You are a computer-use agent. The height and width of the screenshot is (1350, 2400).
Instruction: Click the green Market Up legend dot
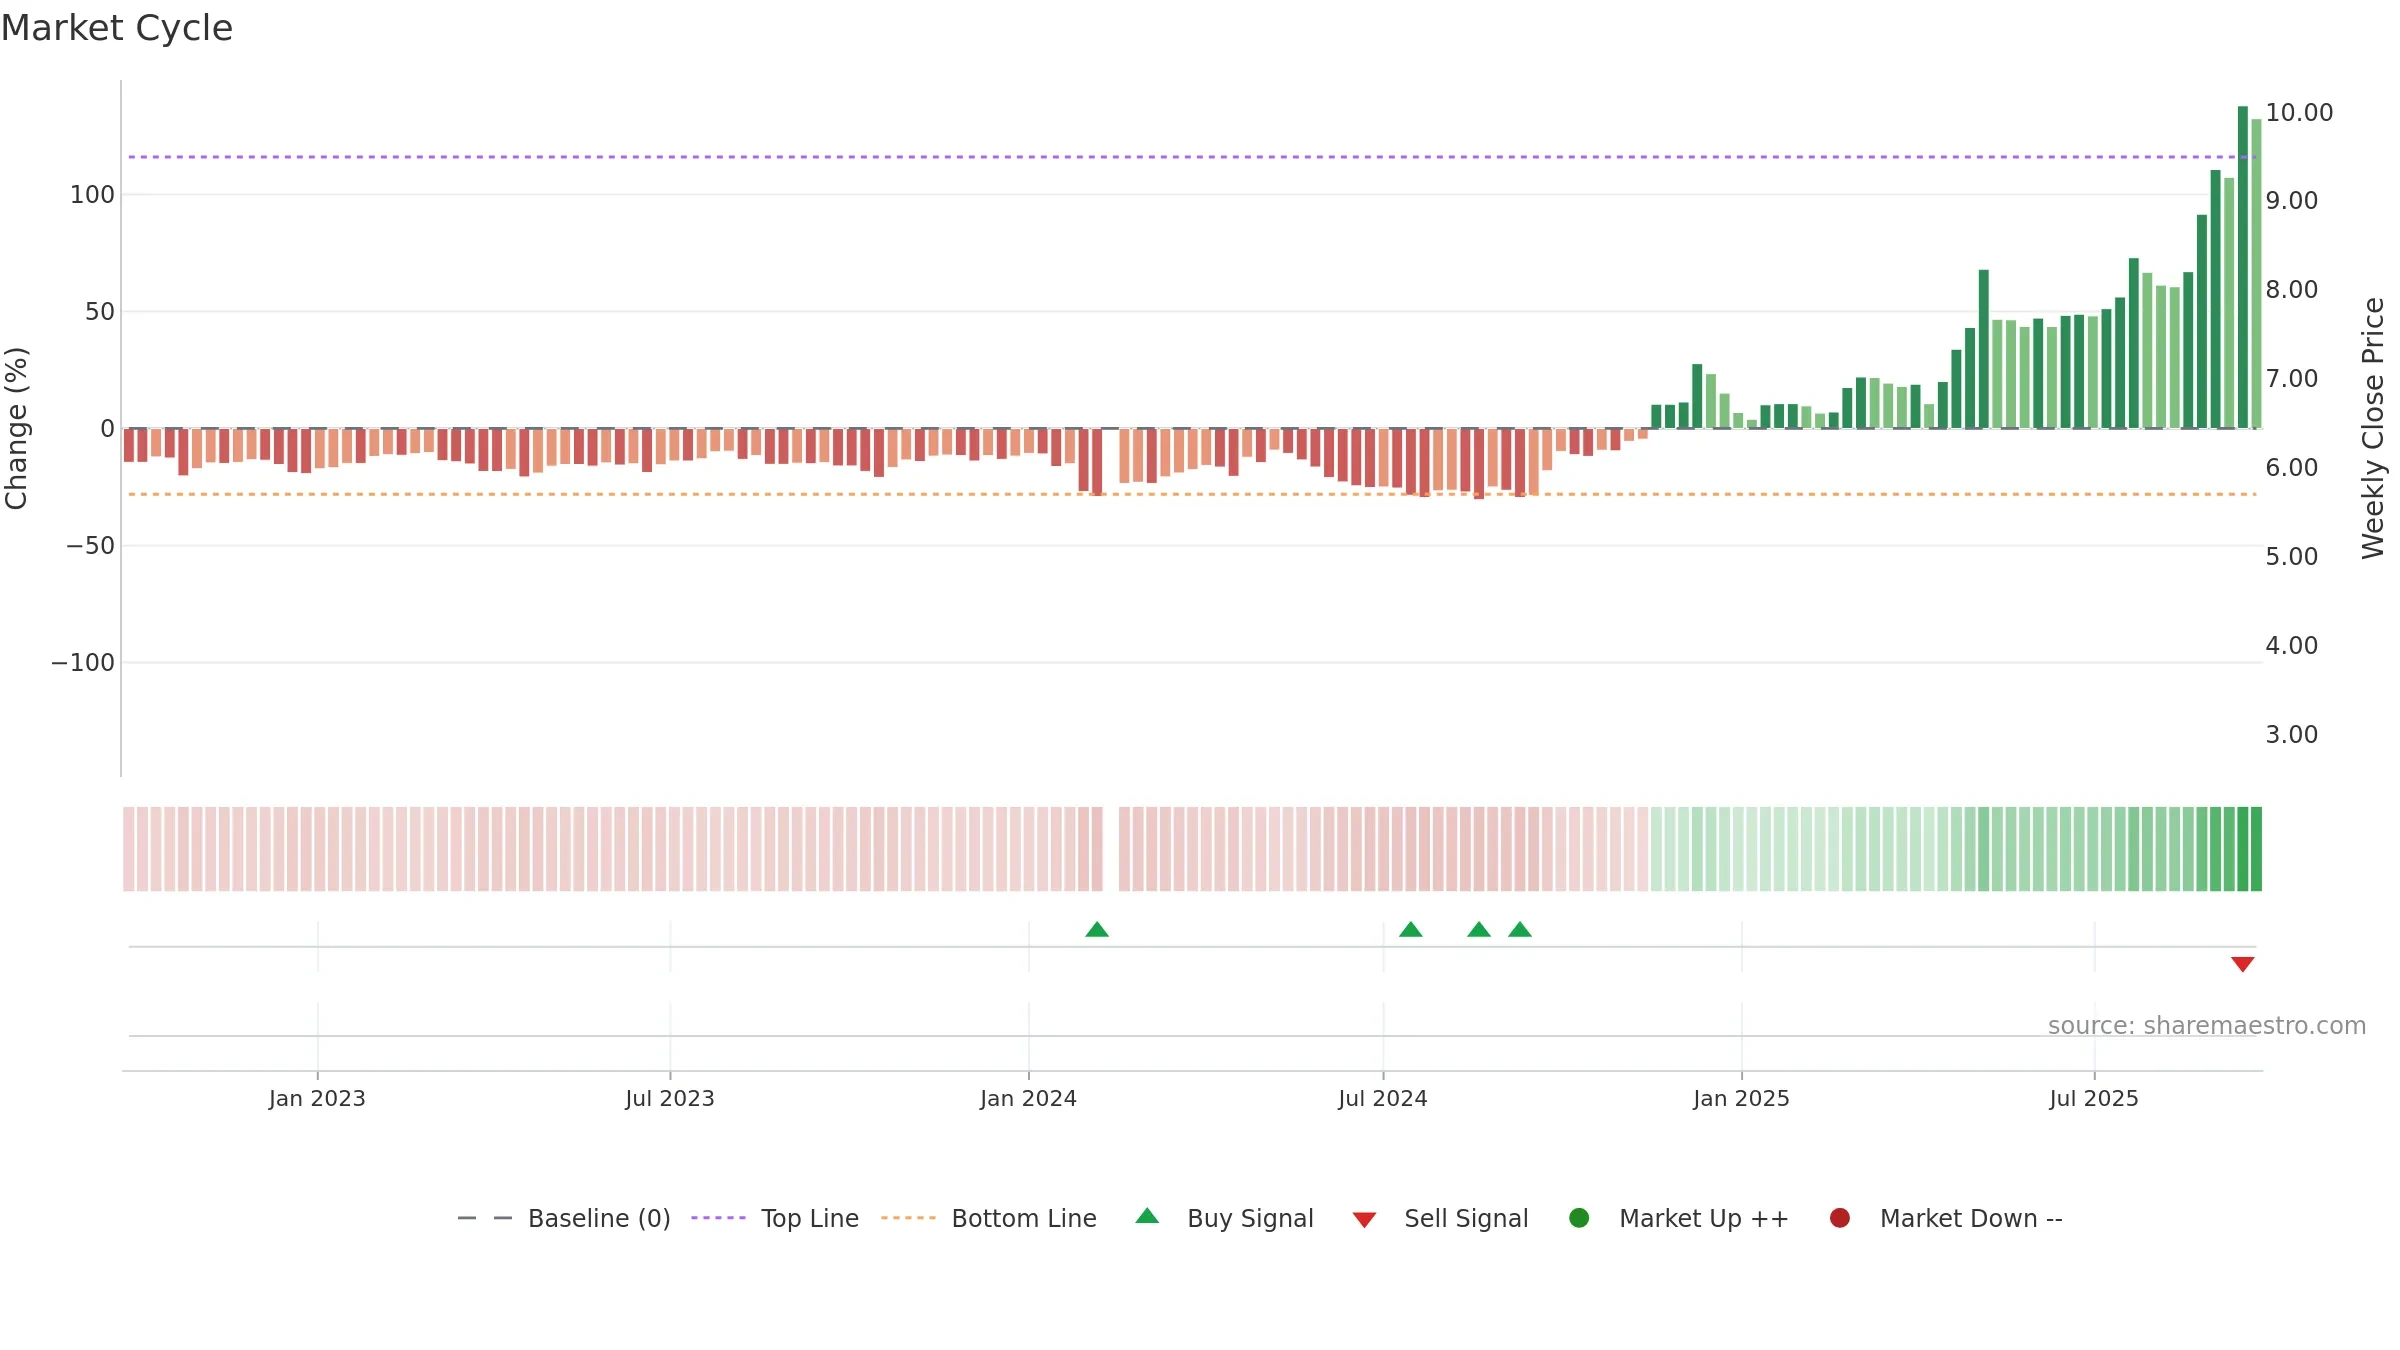[x=1579, y=1218]
